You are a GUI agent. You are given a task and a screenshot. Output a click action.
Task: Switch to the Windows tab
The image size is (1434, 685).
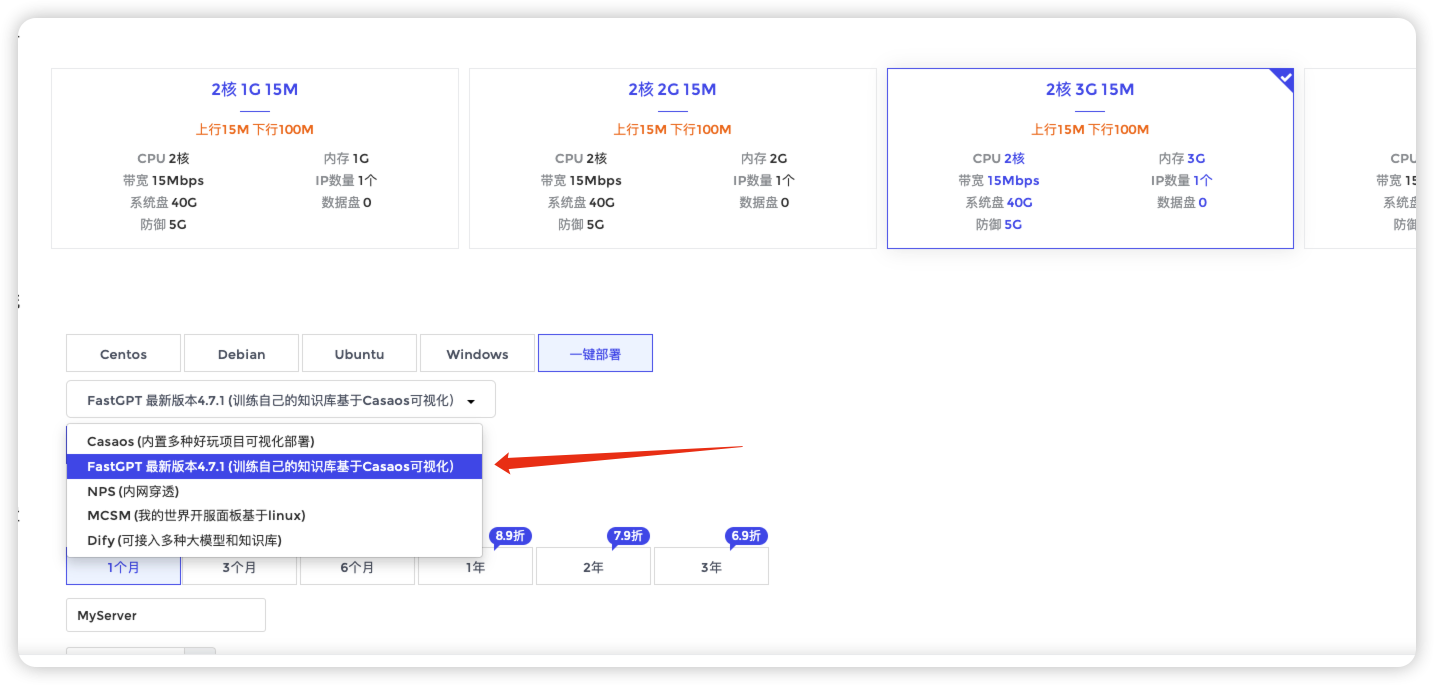477,354
